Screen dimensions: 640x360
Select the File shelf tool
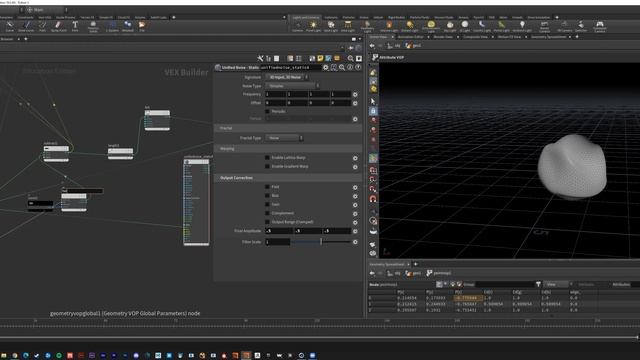[x=142, y=27]
